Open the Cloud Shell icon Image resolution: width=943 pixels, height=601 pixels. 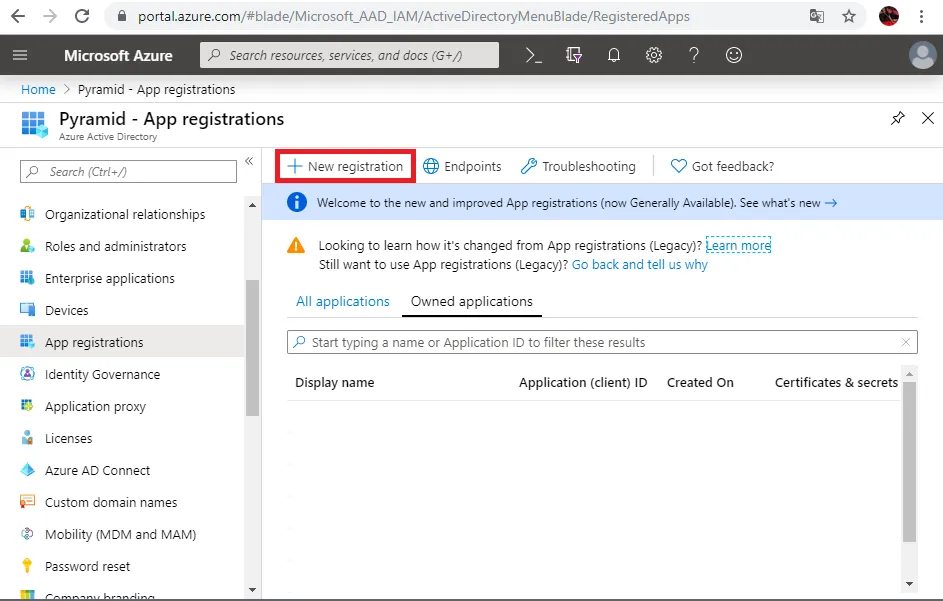[533, 55]
